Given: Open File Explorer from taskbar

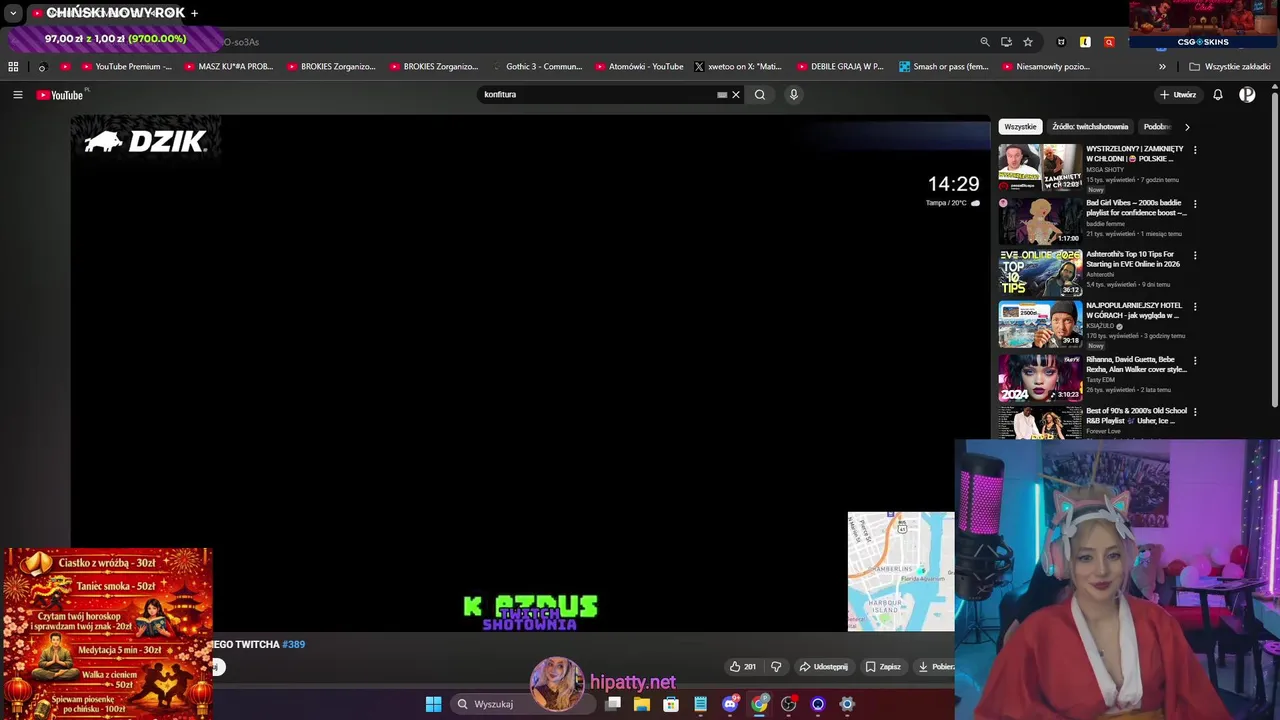Looking at the screenshot, I should (642, 704).
